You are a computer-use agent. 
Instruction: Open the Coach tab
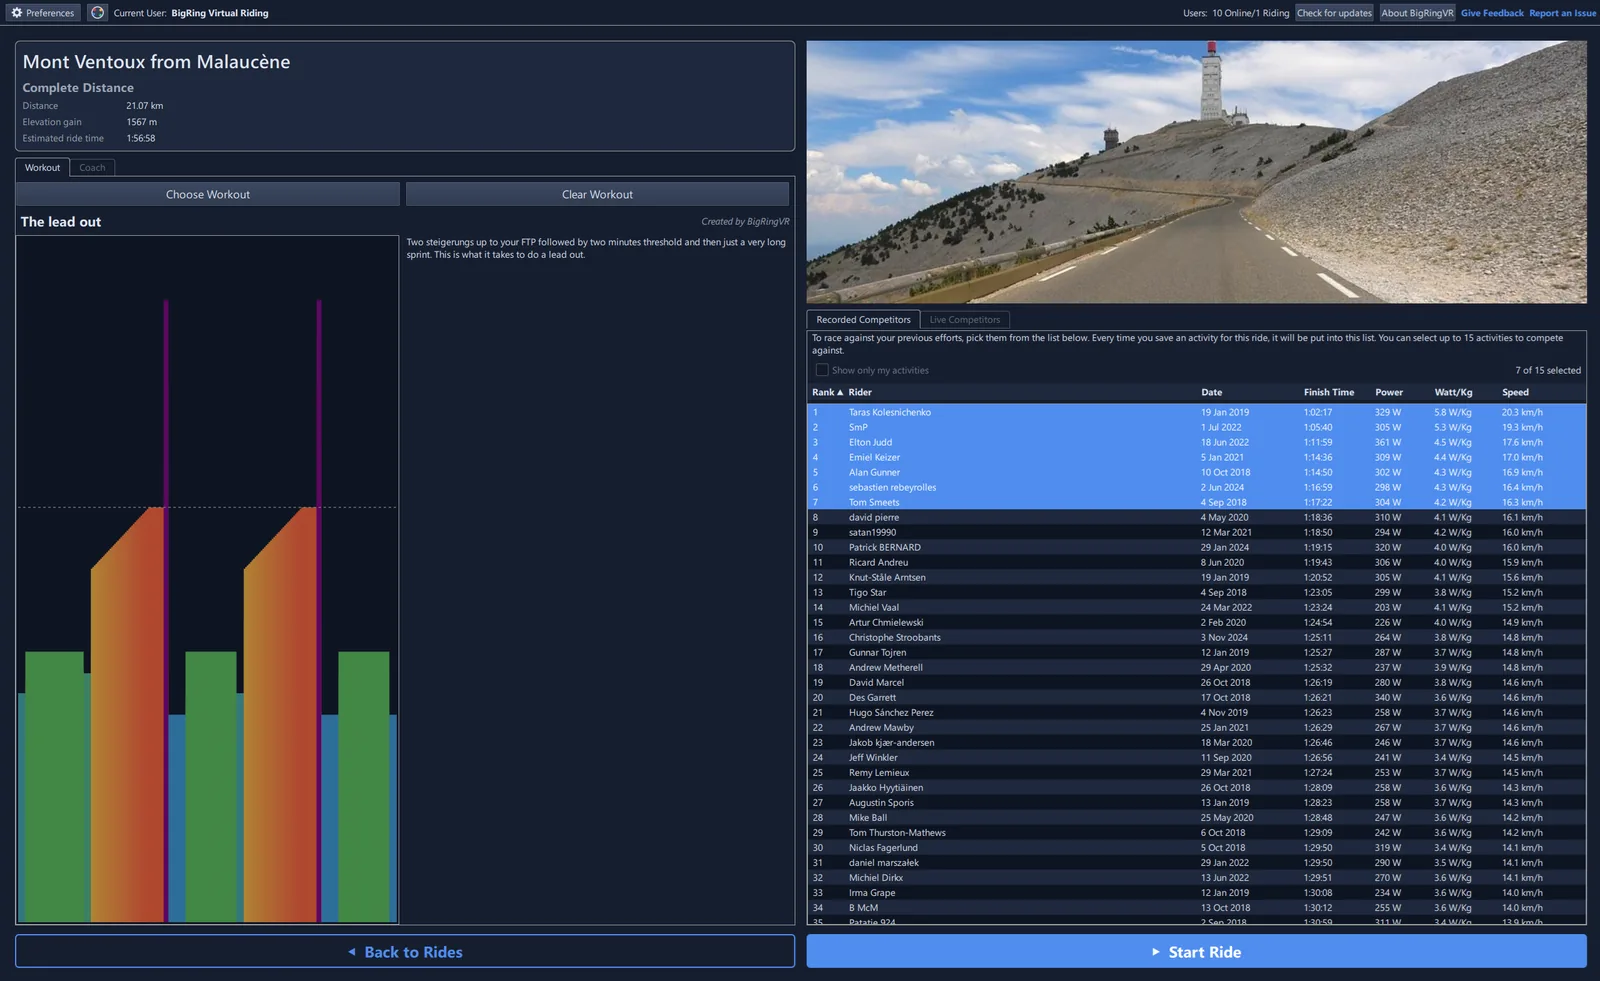pyautogui.click(x=92, y=168)
